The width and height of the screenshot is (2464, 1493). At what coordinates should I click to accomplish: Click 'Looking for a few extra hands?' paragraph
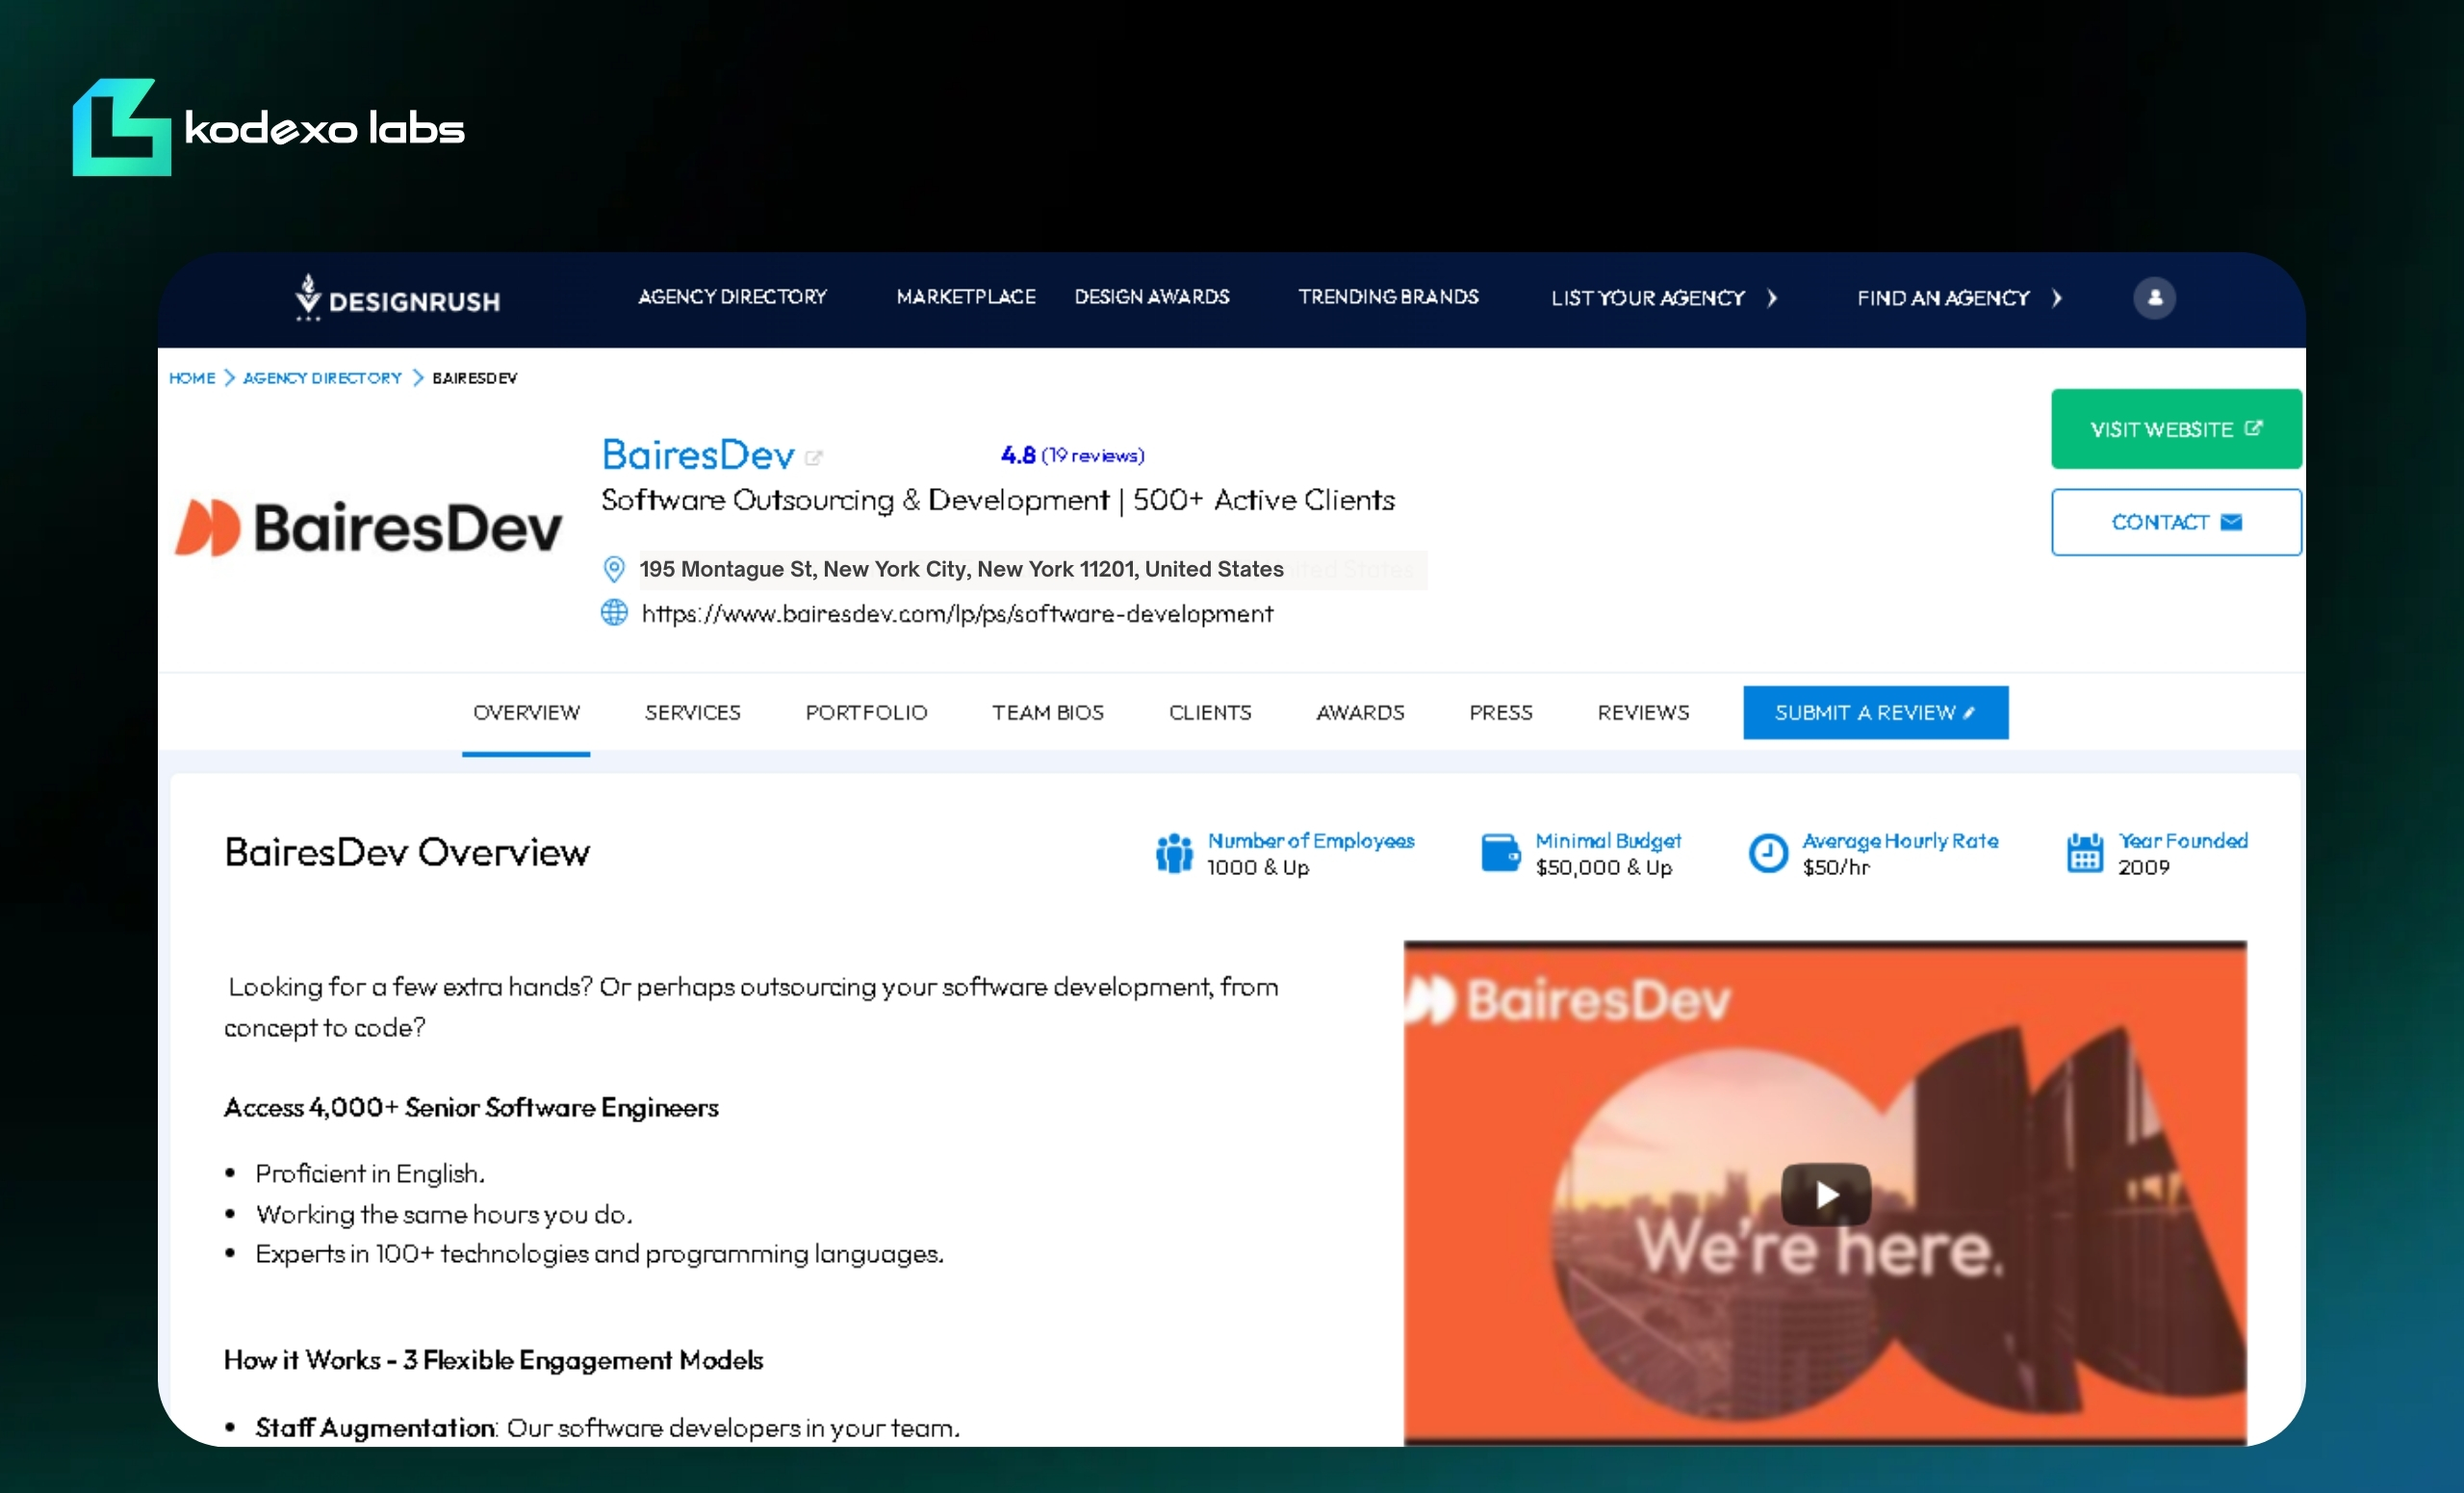point(751,1007)
